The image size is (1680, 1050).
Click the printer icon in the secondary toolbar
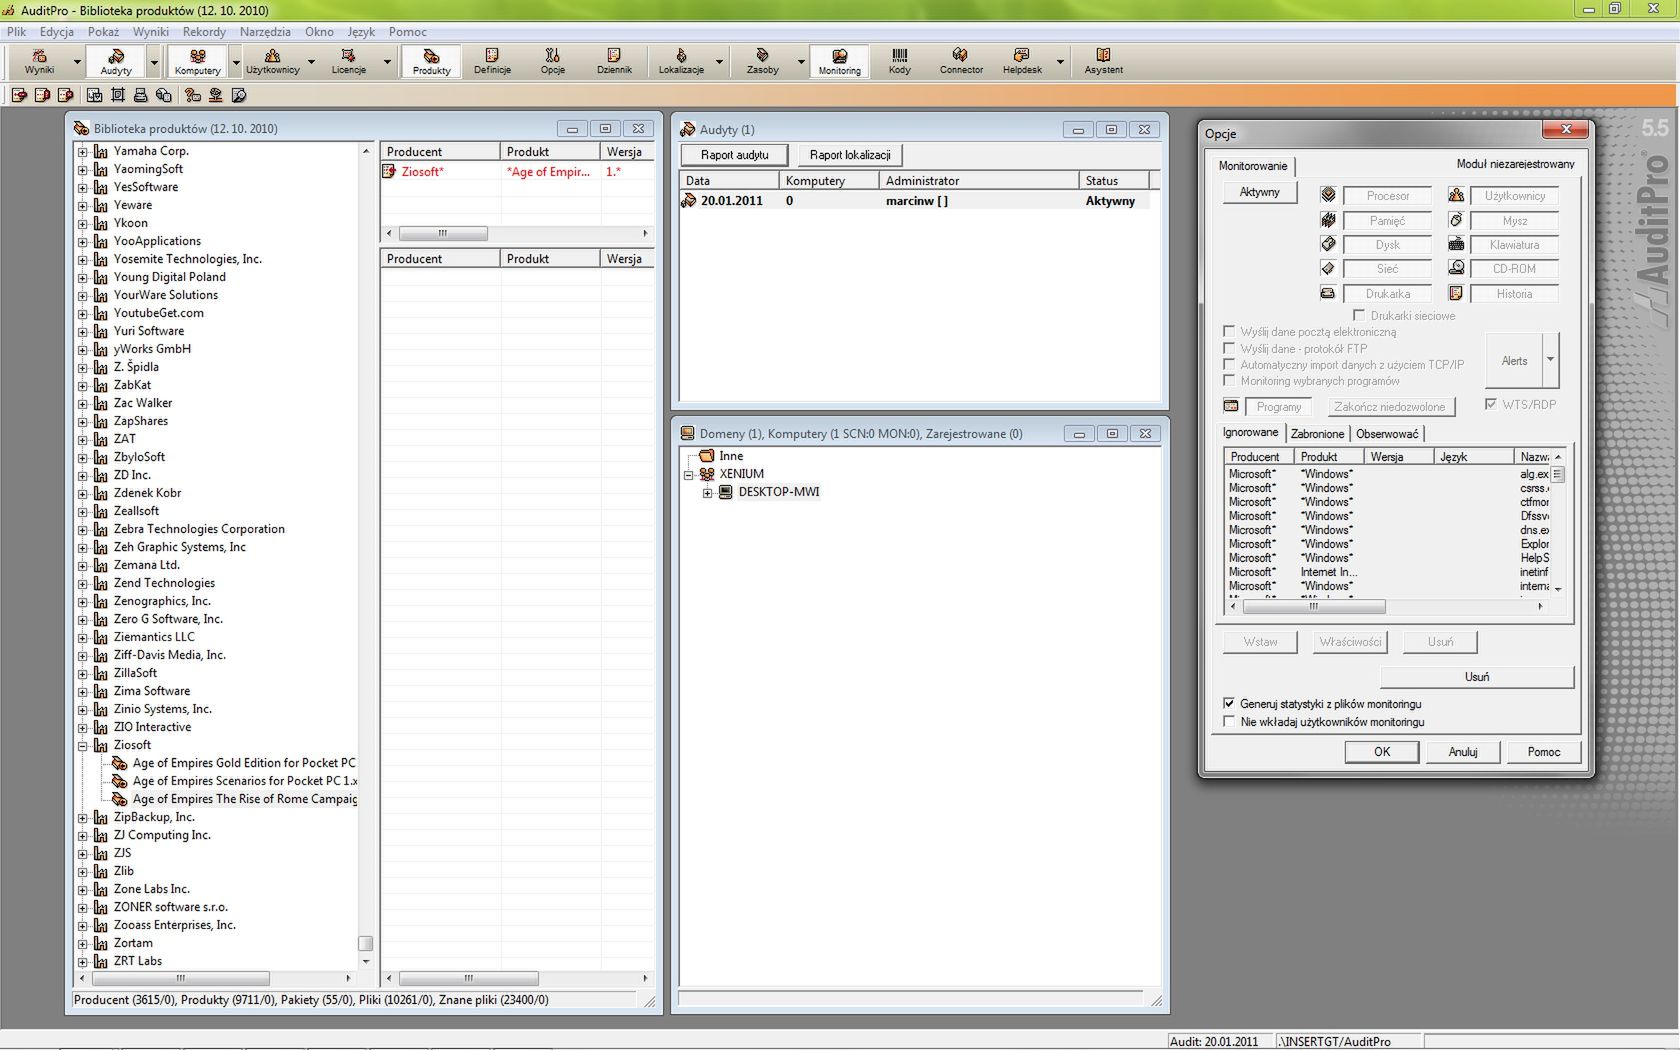(141, 95)
